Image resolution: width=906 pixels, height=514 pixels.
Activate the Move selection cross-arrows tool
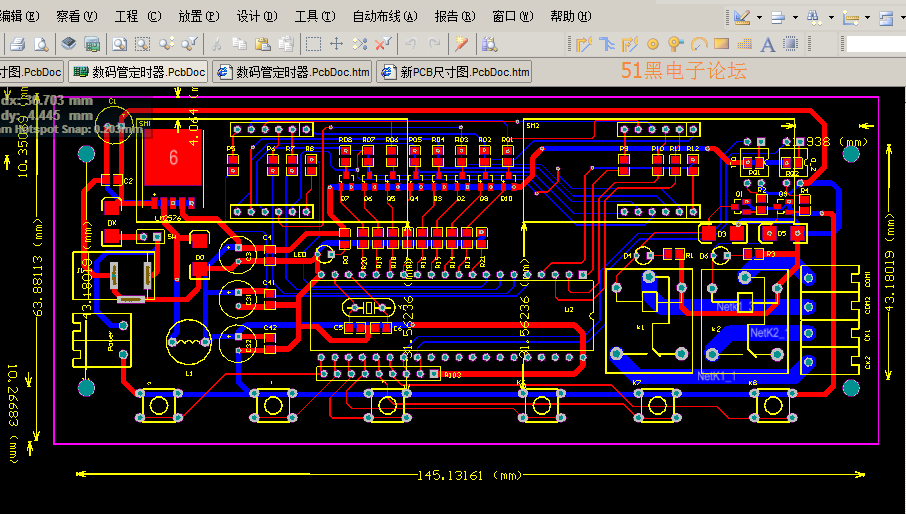[336, 44]
